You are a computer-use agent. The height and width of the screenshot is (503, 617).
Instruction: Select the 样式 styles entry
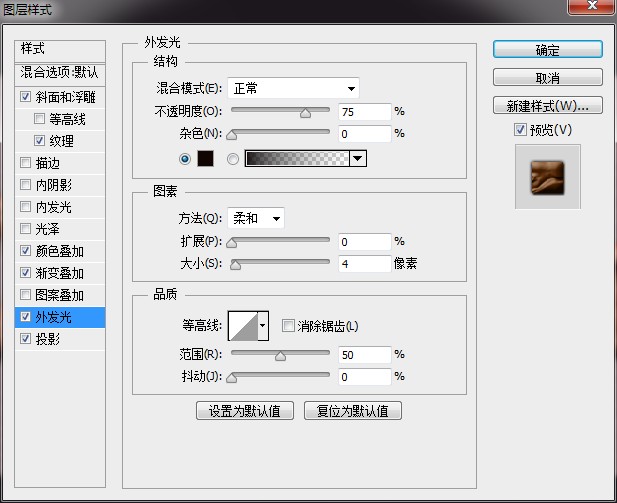[x=60, y=50]
